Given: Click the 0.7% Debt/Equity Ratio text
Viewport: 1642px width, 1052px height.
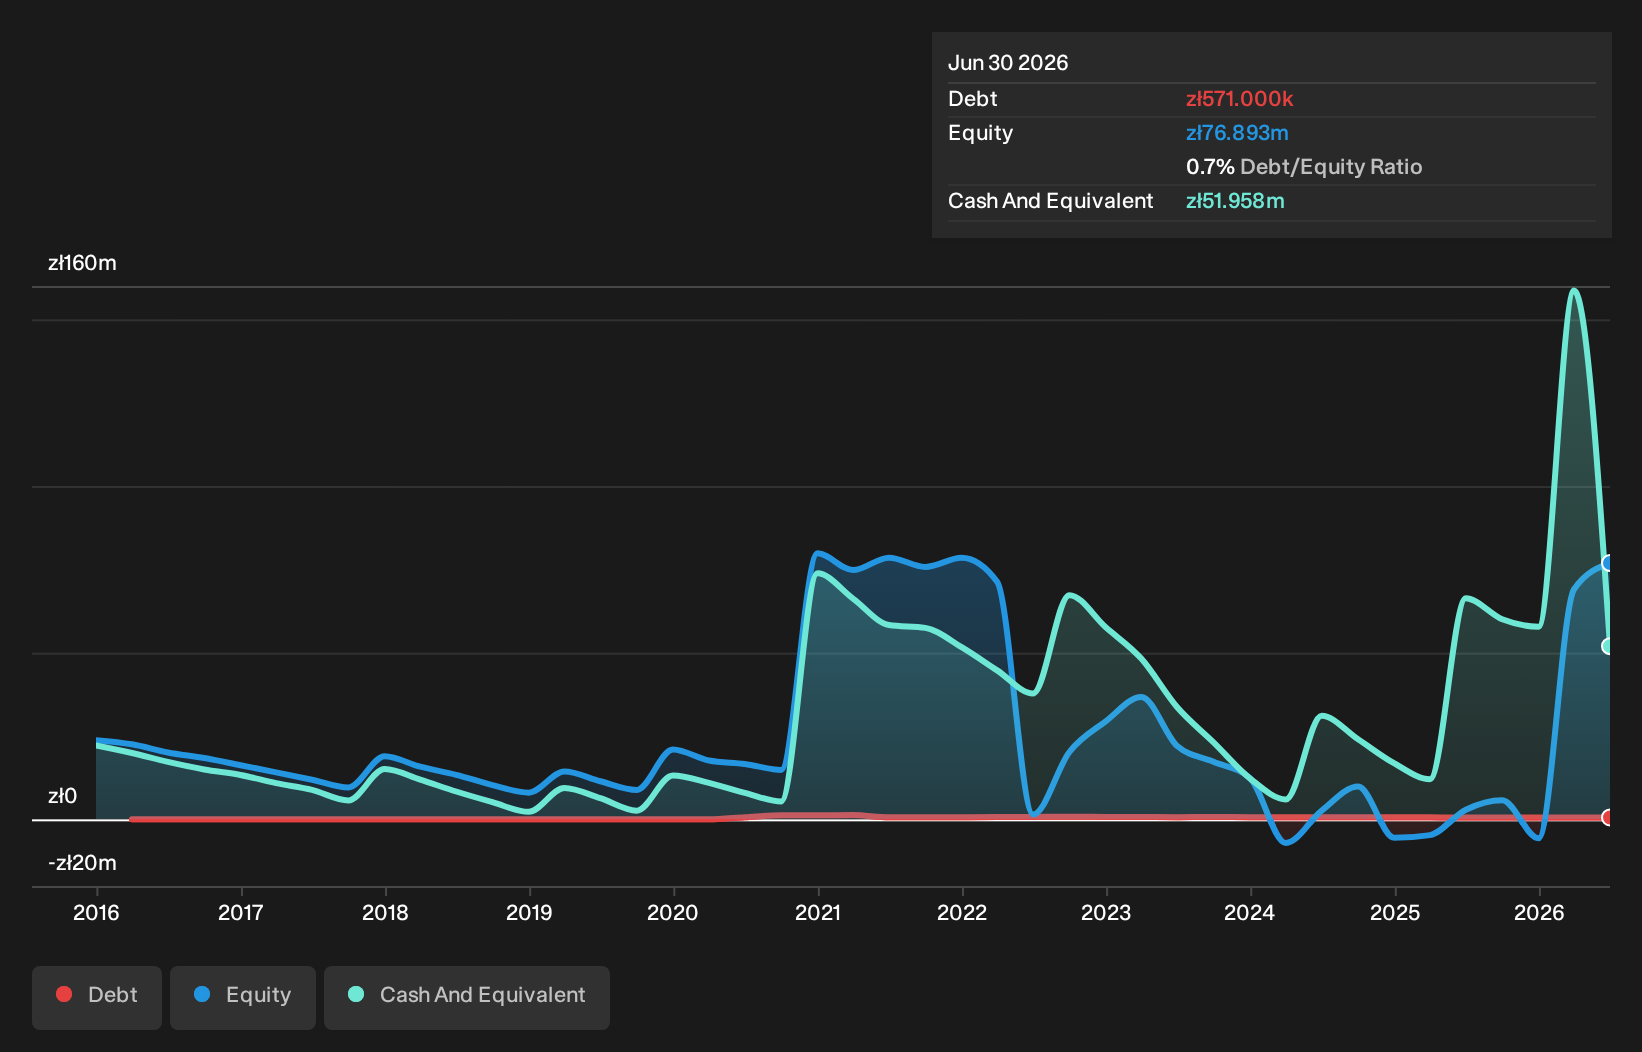Looking at the screenshot, I should [1304, 167].
